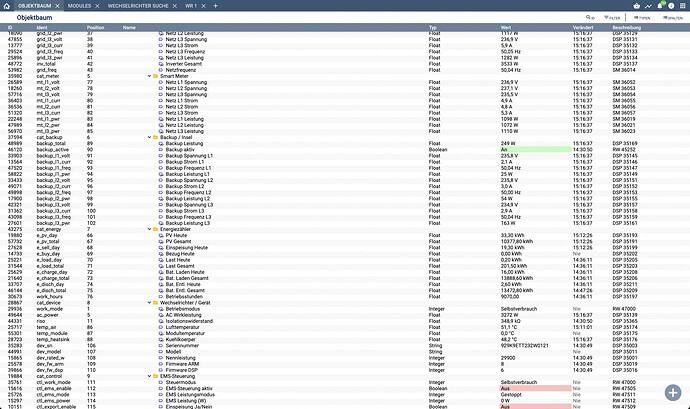Select the Netz L3 Spannung row under Smart Meter

[x=345, y=95]
